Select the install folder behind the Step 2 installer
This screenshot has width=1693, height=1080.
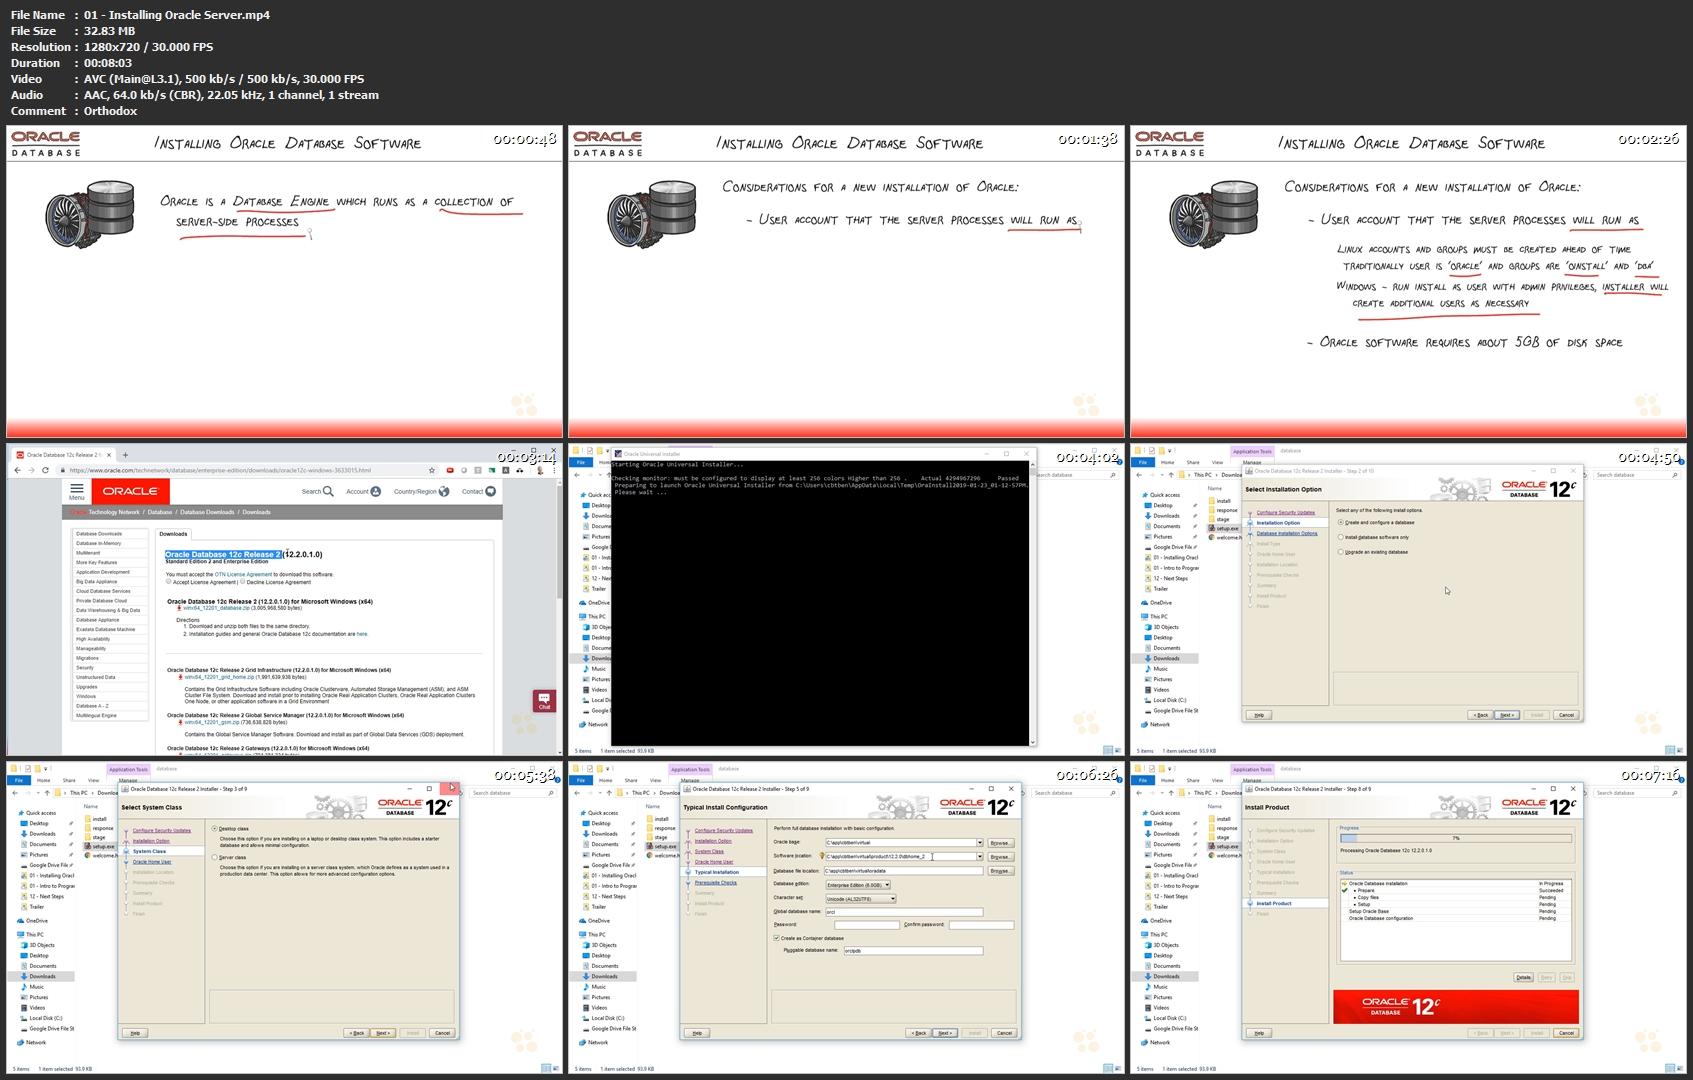1221,501
